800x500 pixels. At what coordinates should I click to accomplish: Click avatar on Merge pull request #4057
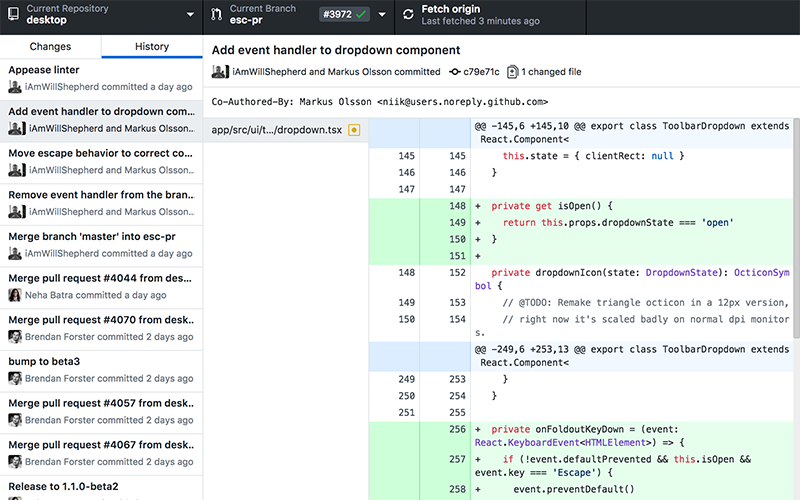pos(15,420)
